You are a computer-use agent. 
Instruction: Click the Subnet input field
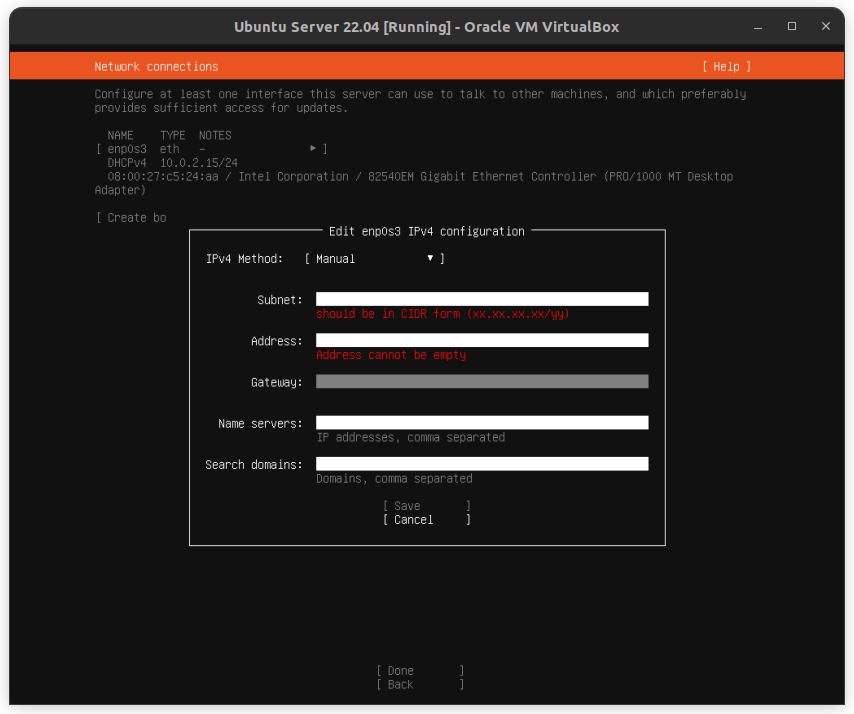pyautogui.click(x=482, y=299)
